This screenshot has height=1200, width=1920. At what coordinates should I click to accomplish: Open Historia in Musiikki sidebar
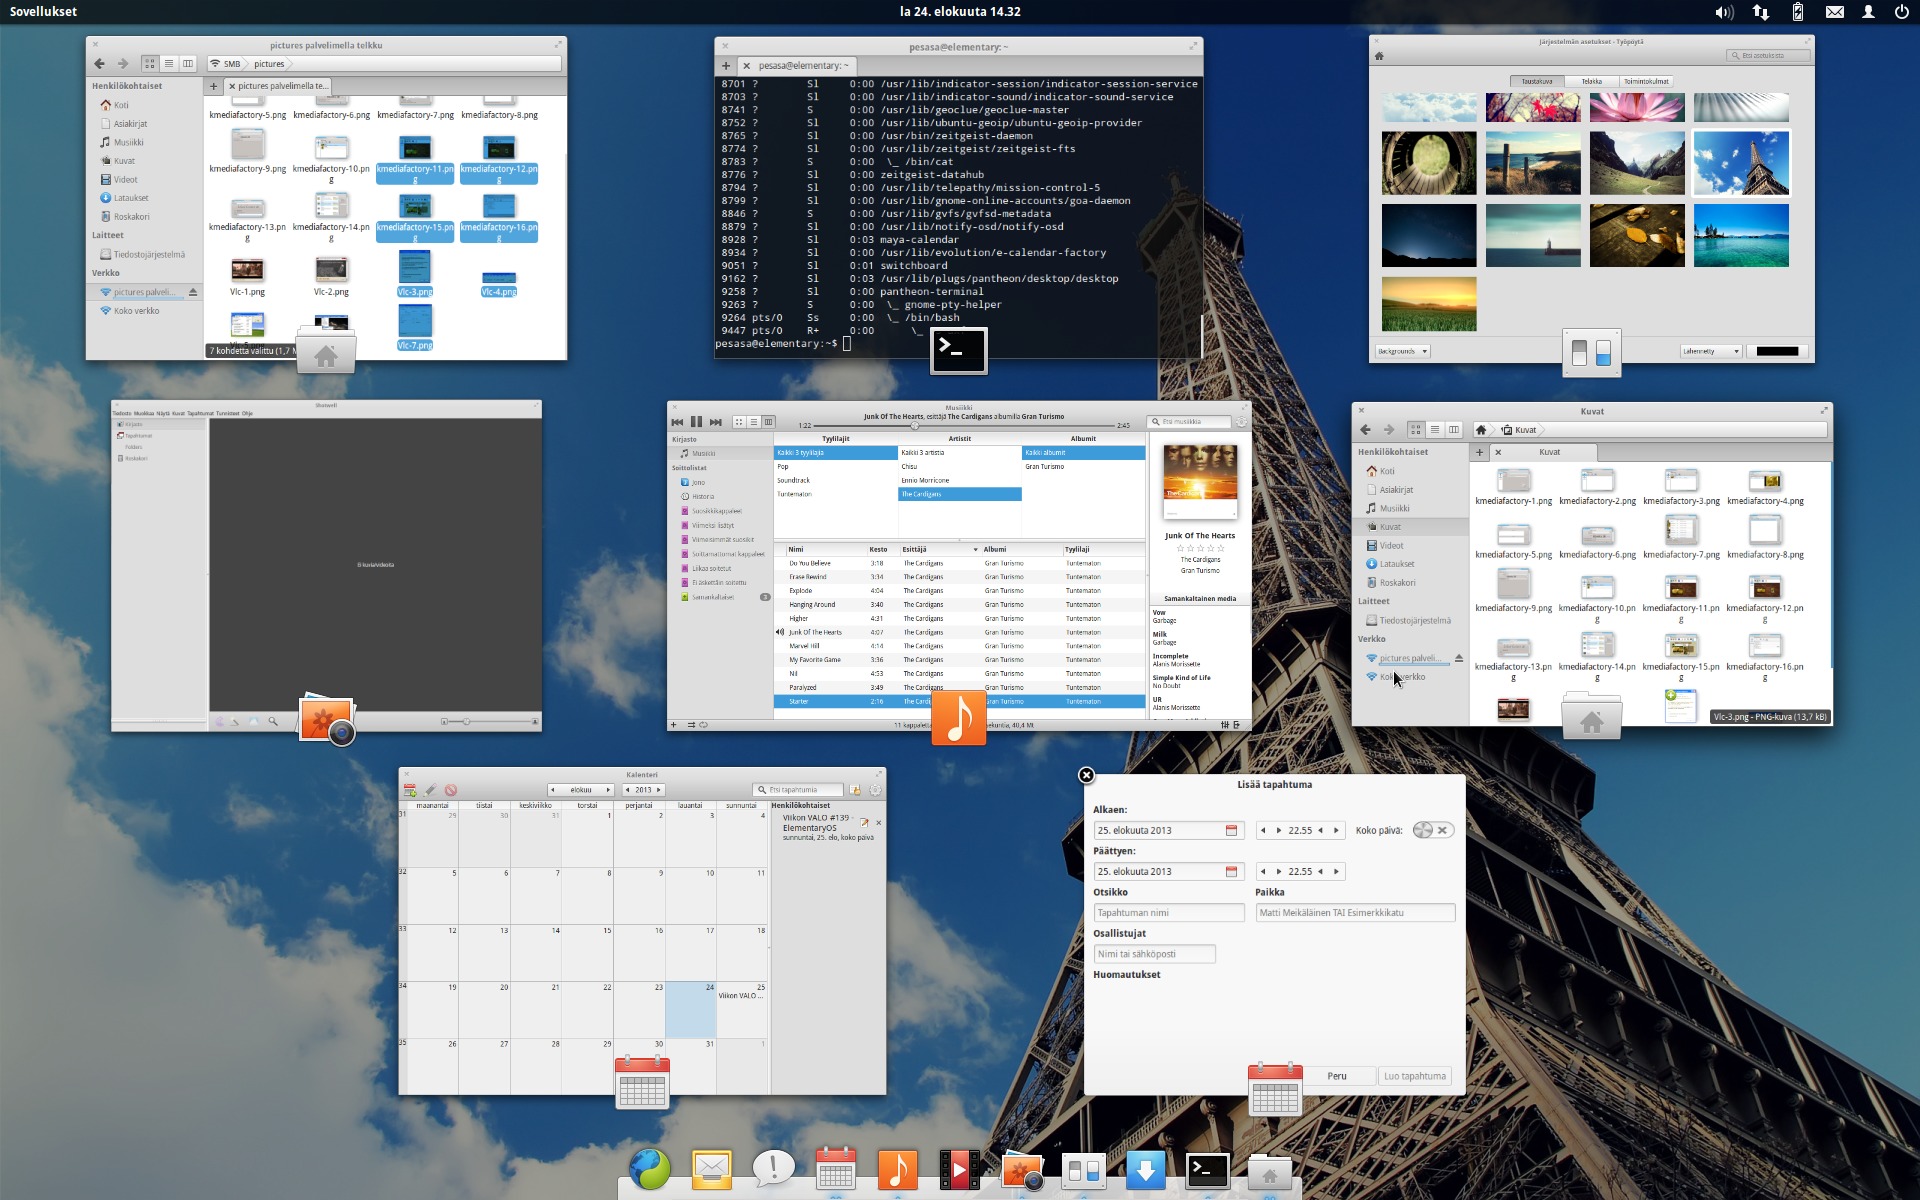click(x=703, y=496)
